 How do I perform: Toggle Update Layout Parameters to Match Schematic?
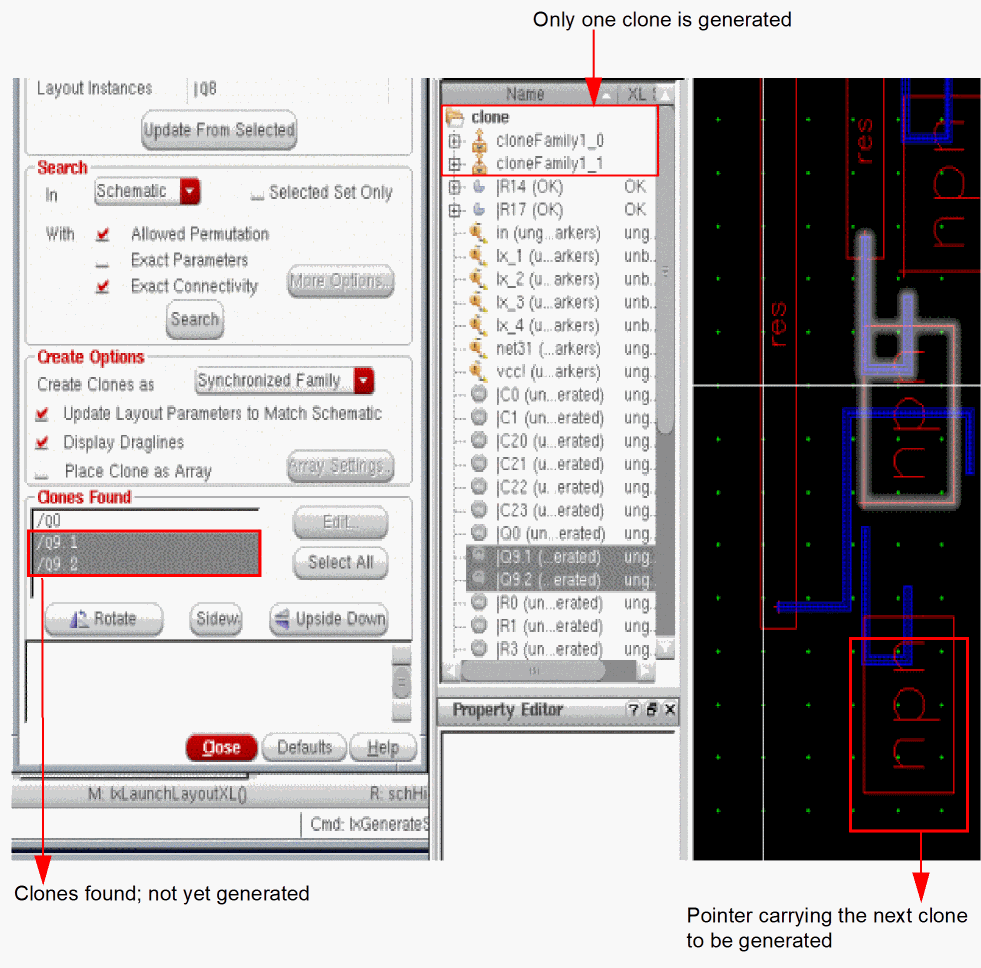pyautogui.click(x=42, y=414)
